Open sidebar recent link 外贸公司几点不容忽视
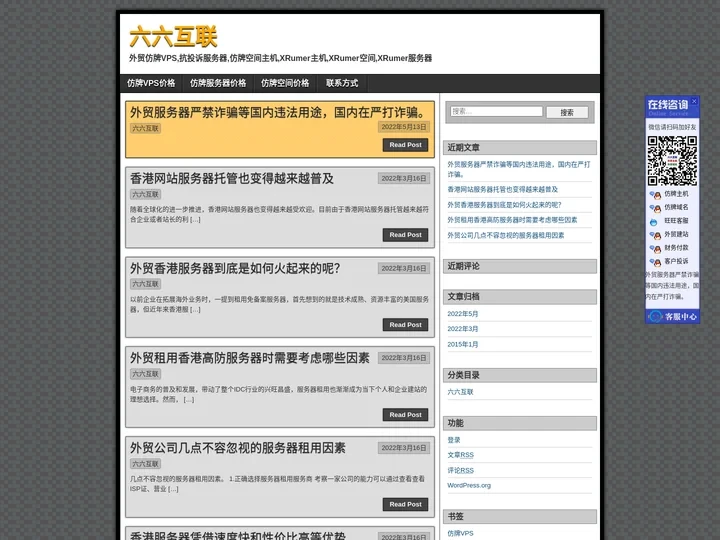The image size is (720, 540). 506,235
